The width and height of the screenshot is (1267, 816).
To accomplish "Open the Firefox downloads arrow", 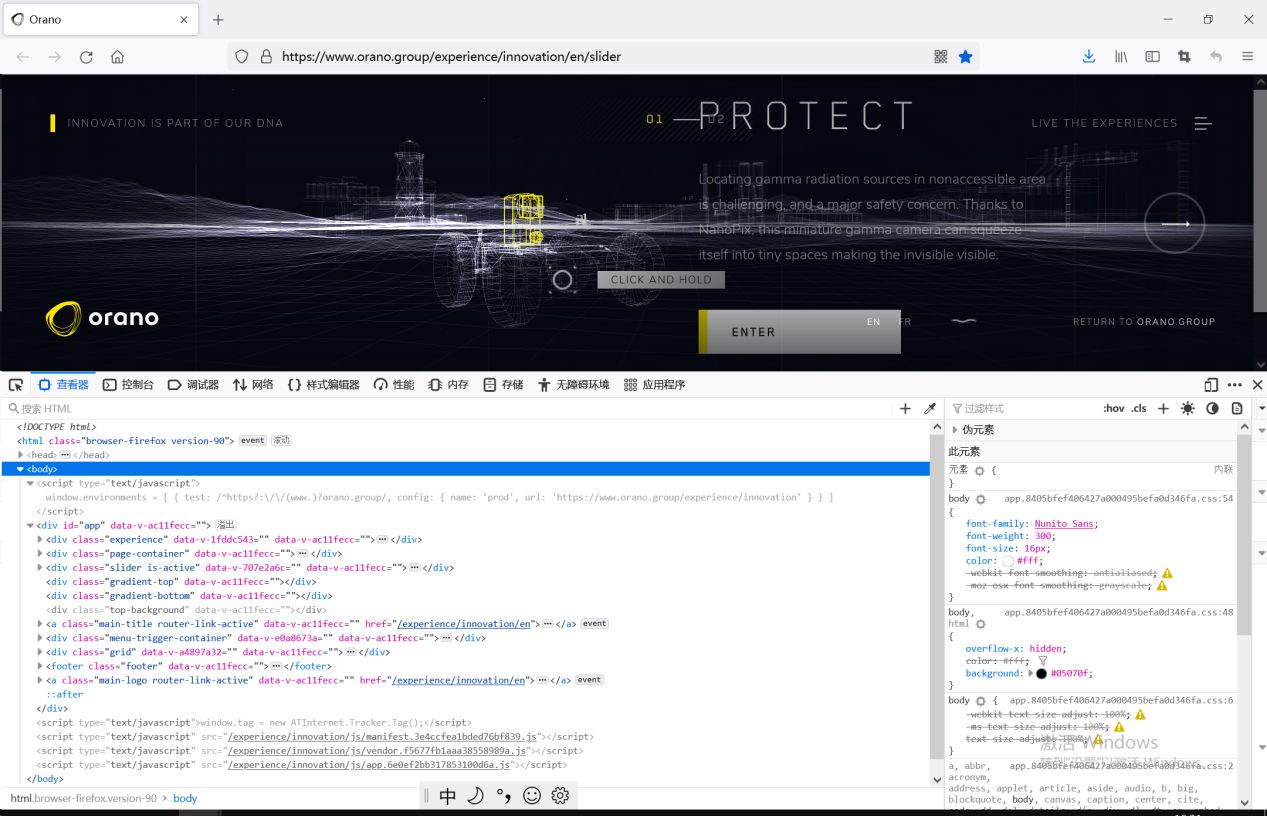I will click(1089, 57).
